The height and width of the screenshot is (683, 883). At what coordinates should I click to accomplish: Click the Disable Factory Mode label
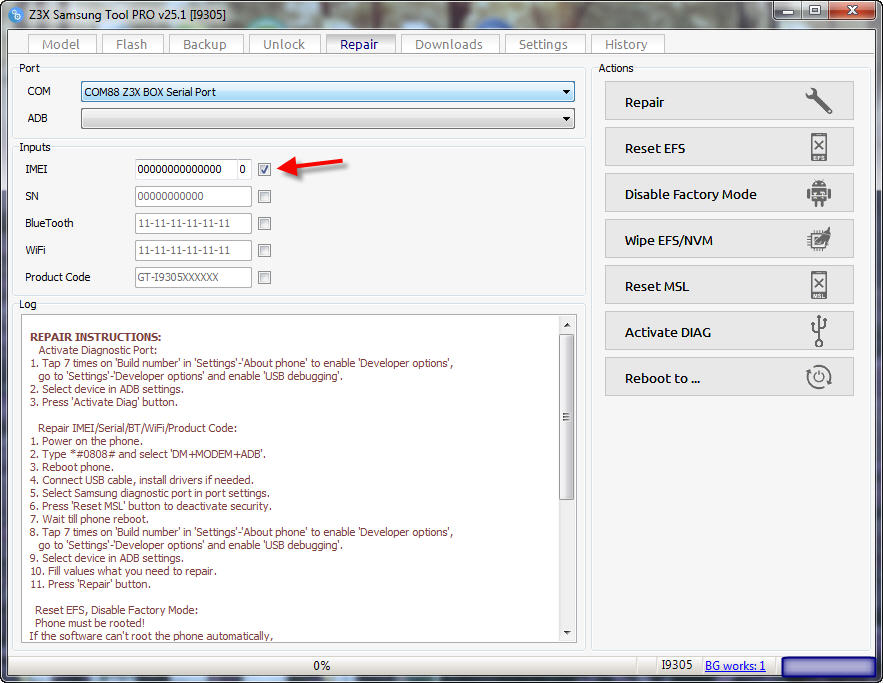(x=690, y=194)
